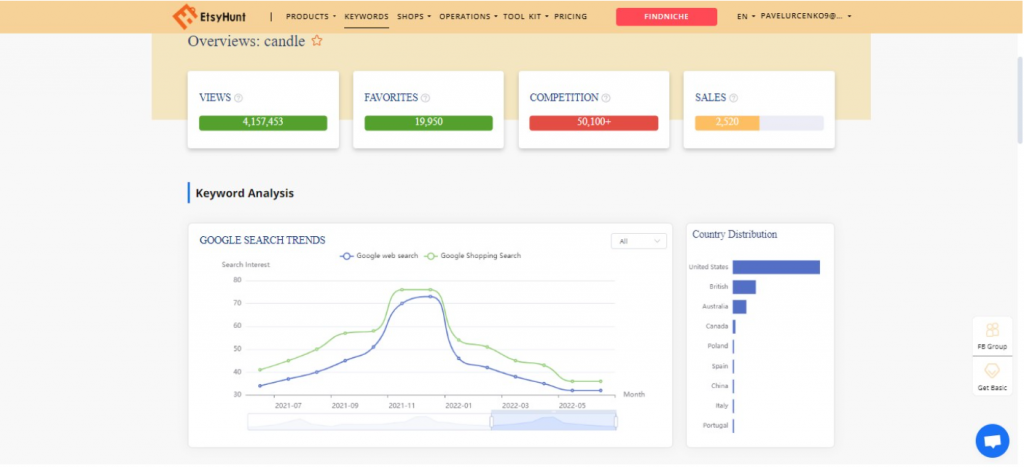Toggle the Google web search legend series

[380, 256]
